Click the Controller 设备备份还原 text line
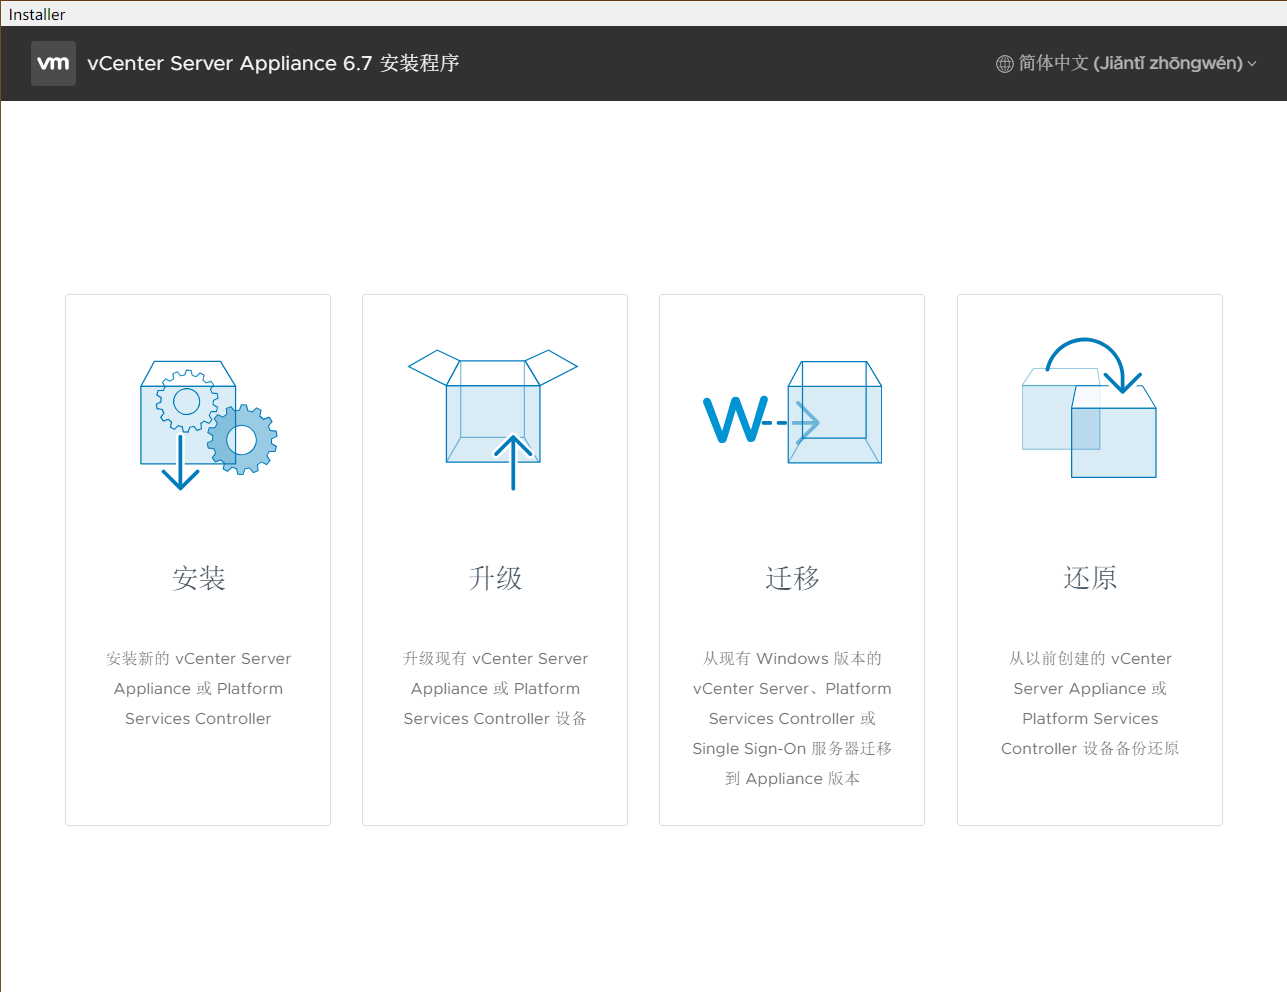 coord(1090,748)
